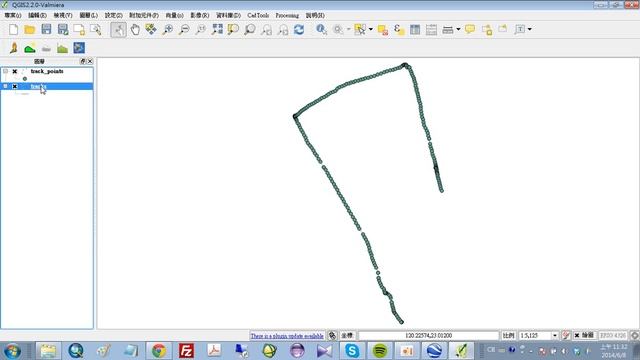
Task: Click the Save As floppy with pencil icon
Action: 63,29
